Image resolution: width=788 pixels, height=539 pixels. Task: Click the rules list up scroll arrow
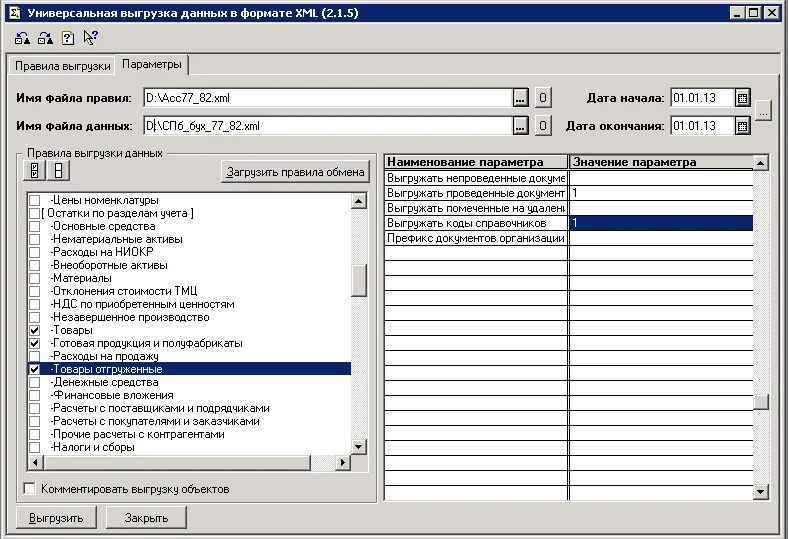click(x=358, y=201)
